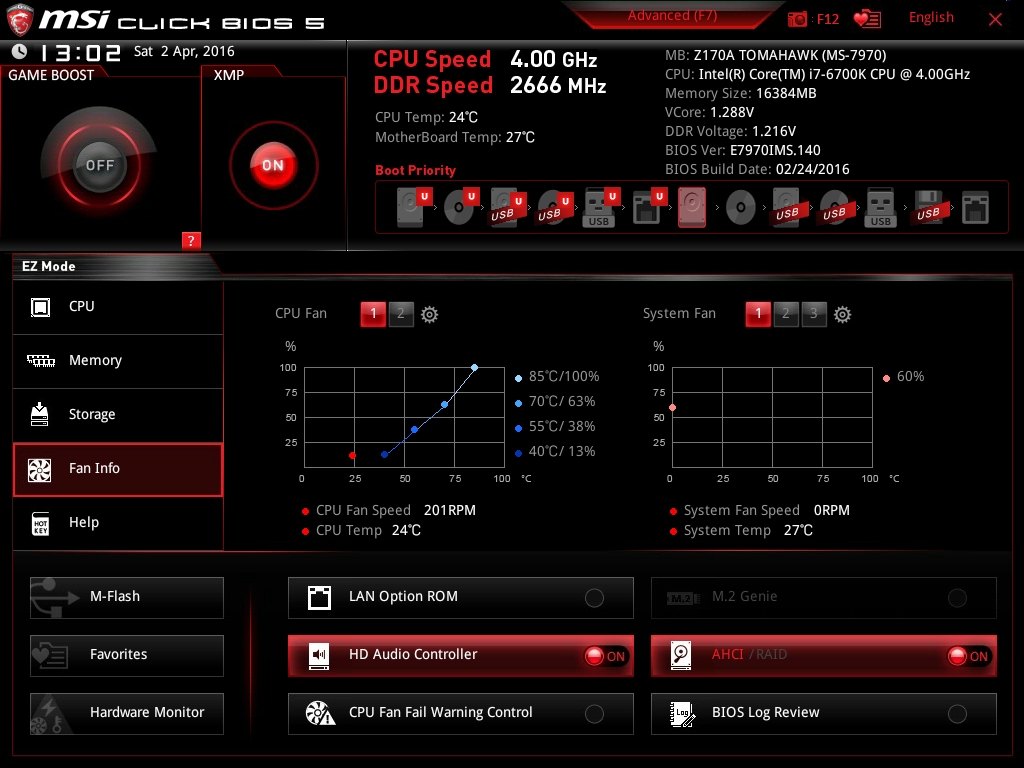Switch to CPU Fan 1 tab

click(x=373, y=314)
